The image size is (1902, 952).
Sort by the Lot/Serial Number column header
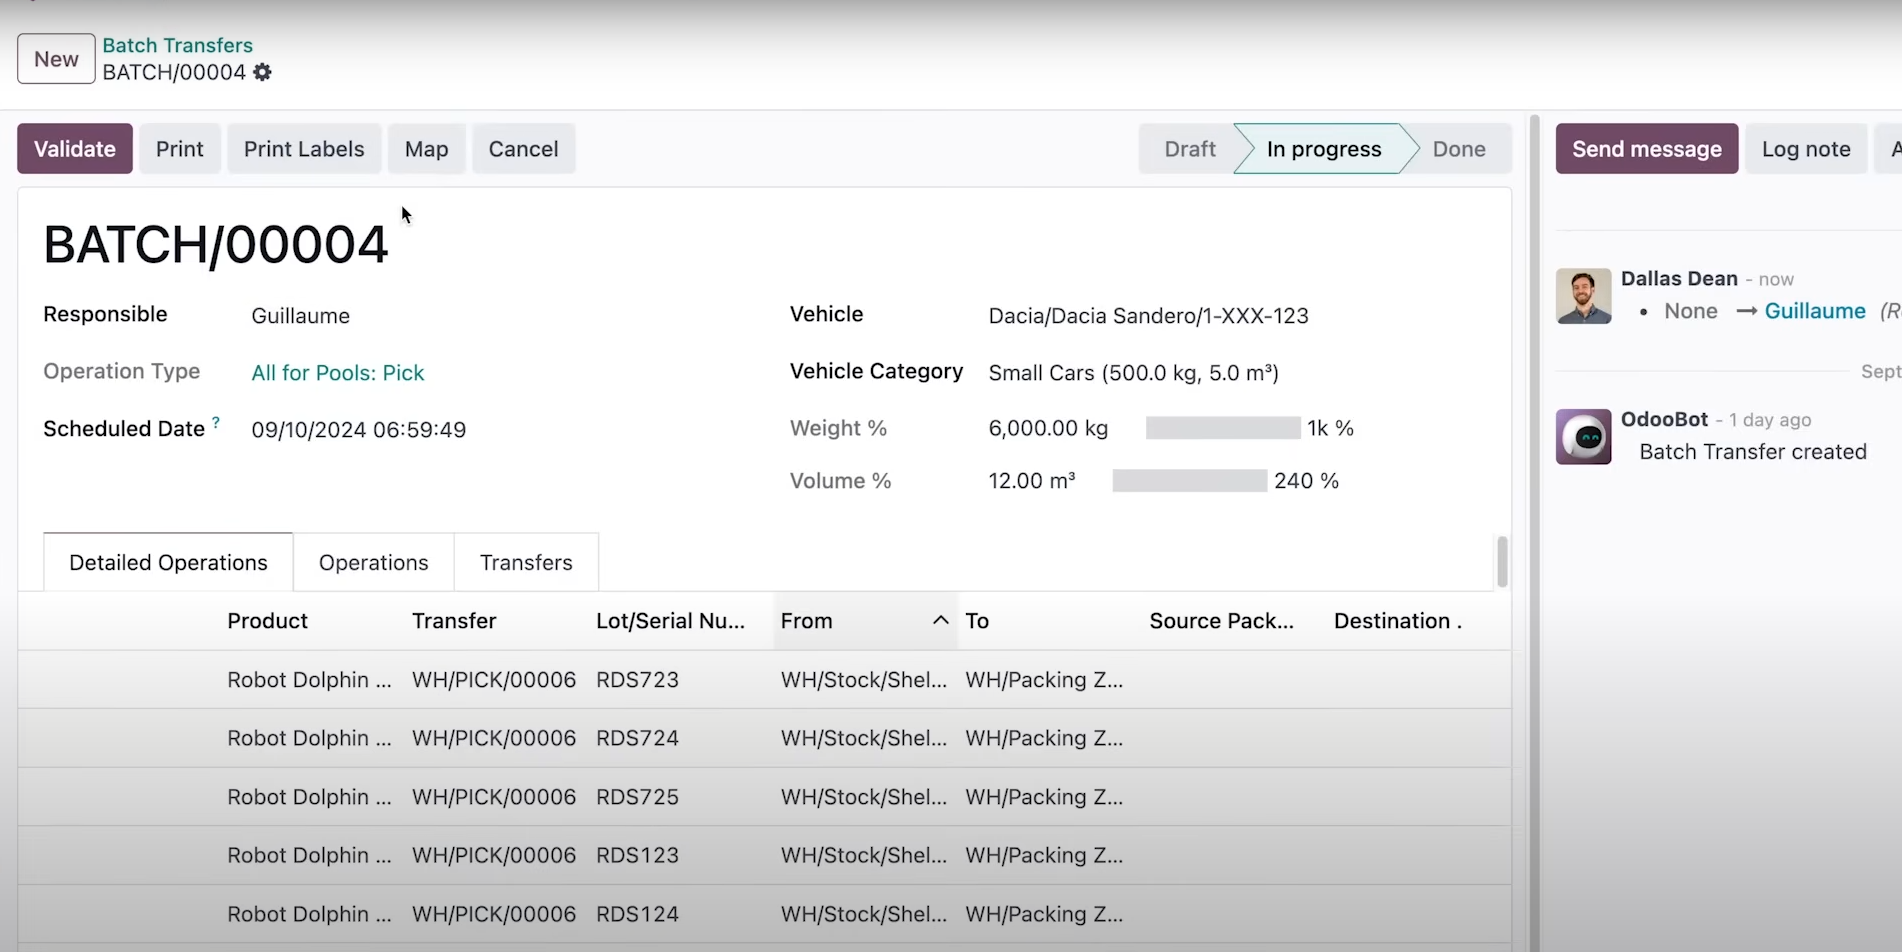click(670, 621)
